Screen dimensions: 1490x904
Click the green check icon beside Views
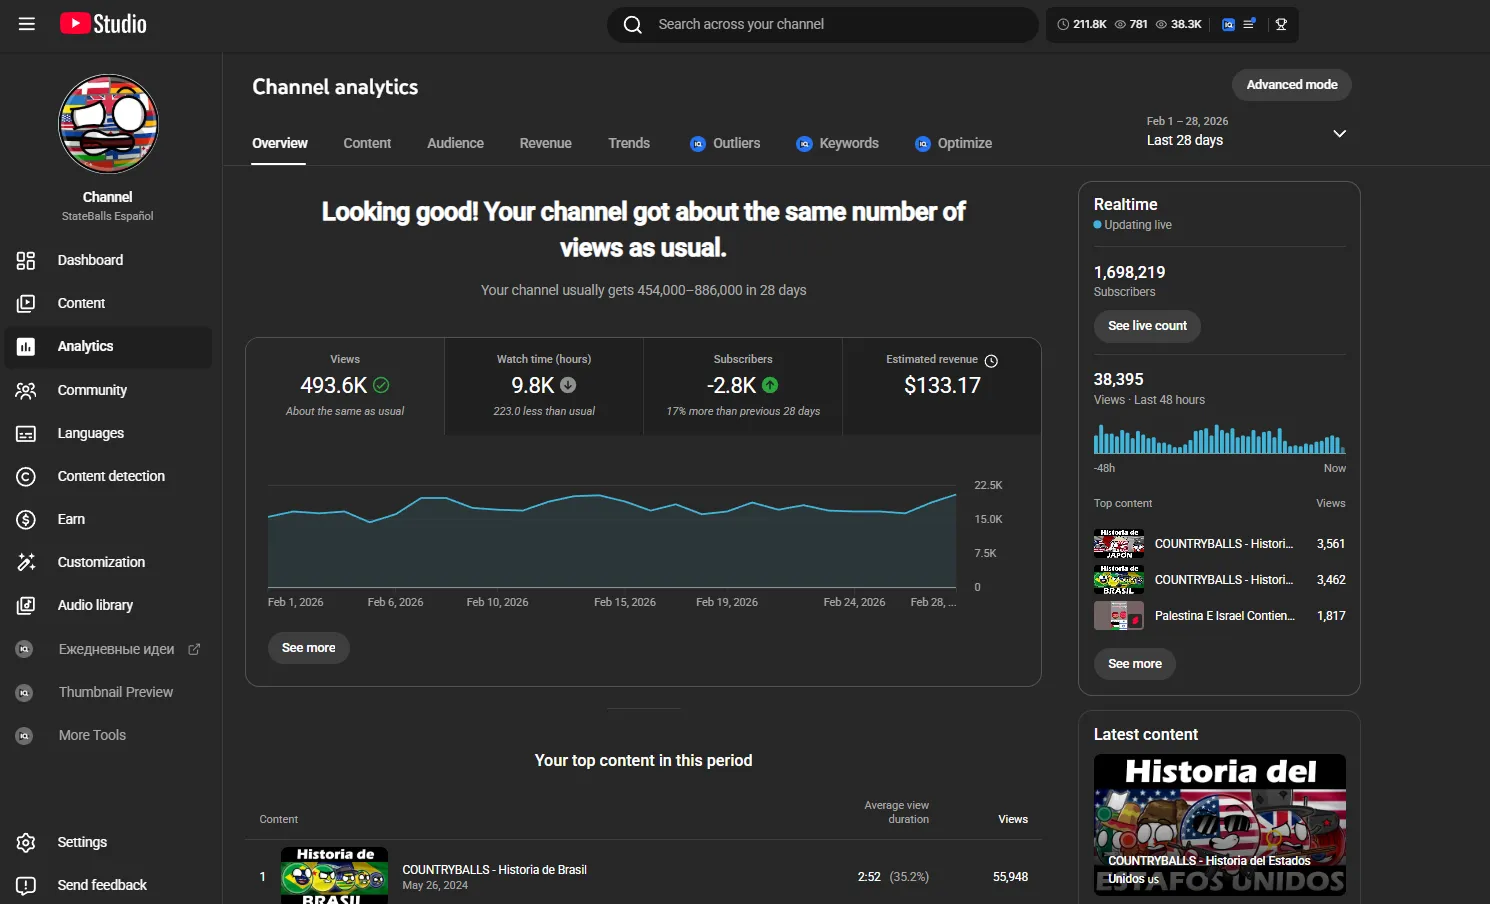pos(381,385)
